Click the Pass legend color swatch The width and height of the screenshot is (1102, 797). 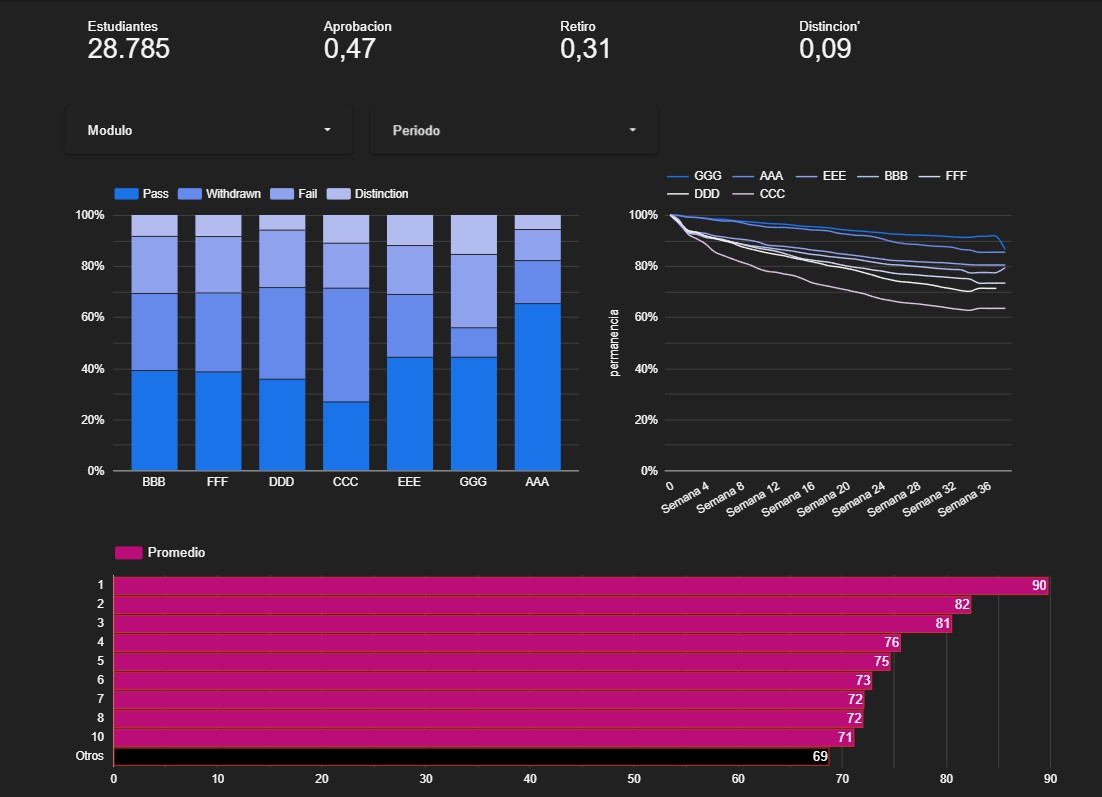pyautogui.click(x=126, y=194)
